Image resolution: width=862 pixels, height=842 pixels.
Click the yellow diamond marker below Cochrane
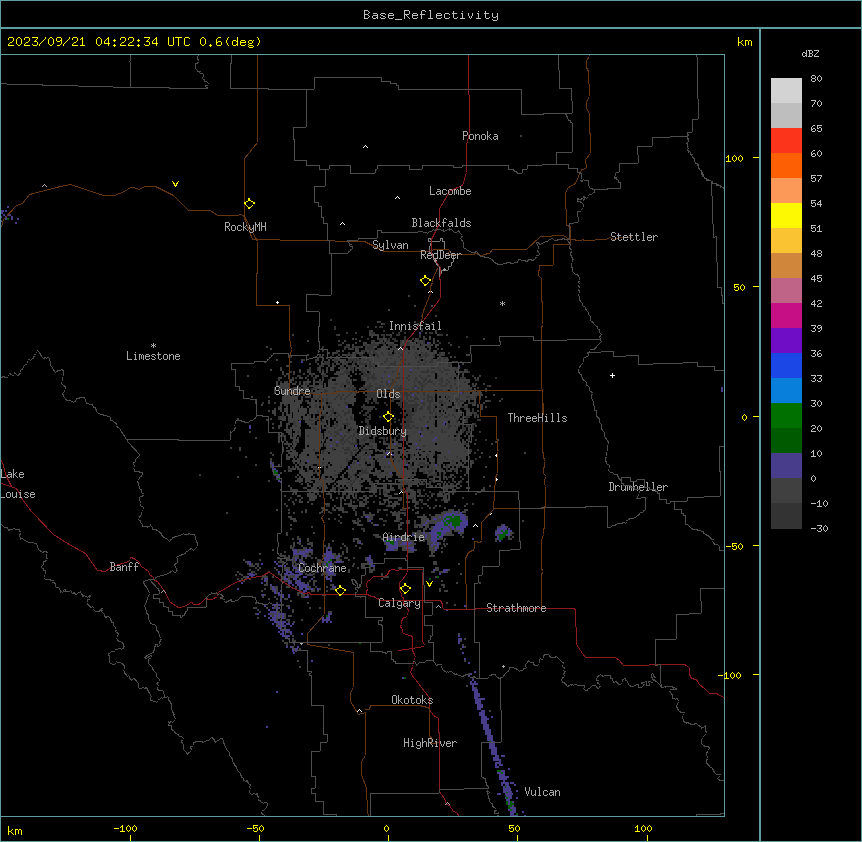coord(340,590)
